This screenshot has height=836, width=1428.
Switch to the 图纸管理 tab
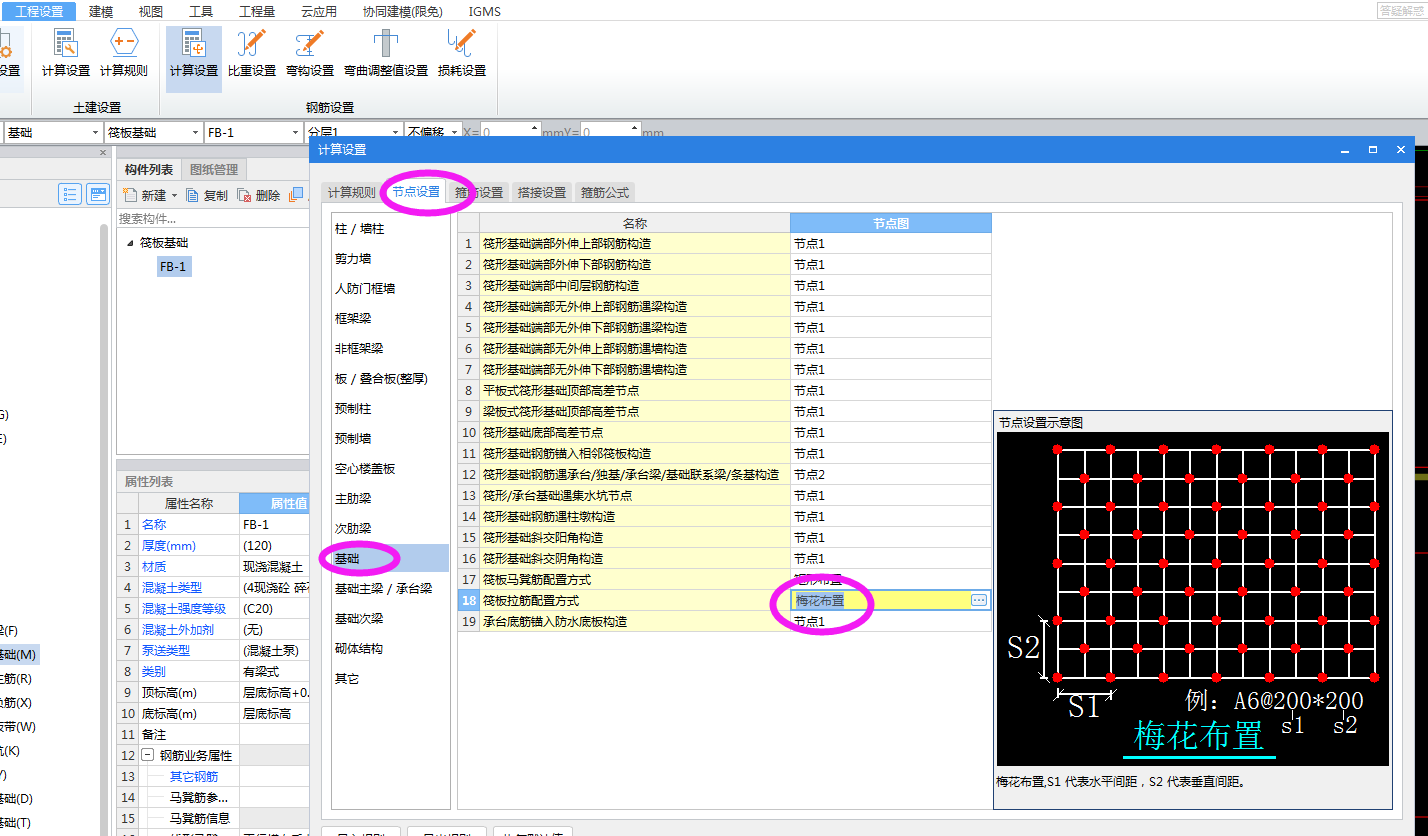pyautogui.click(x=214, y=170)
